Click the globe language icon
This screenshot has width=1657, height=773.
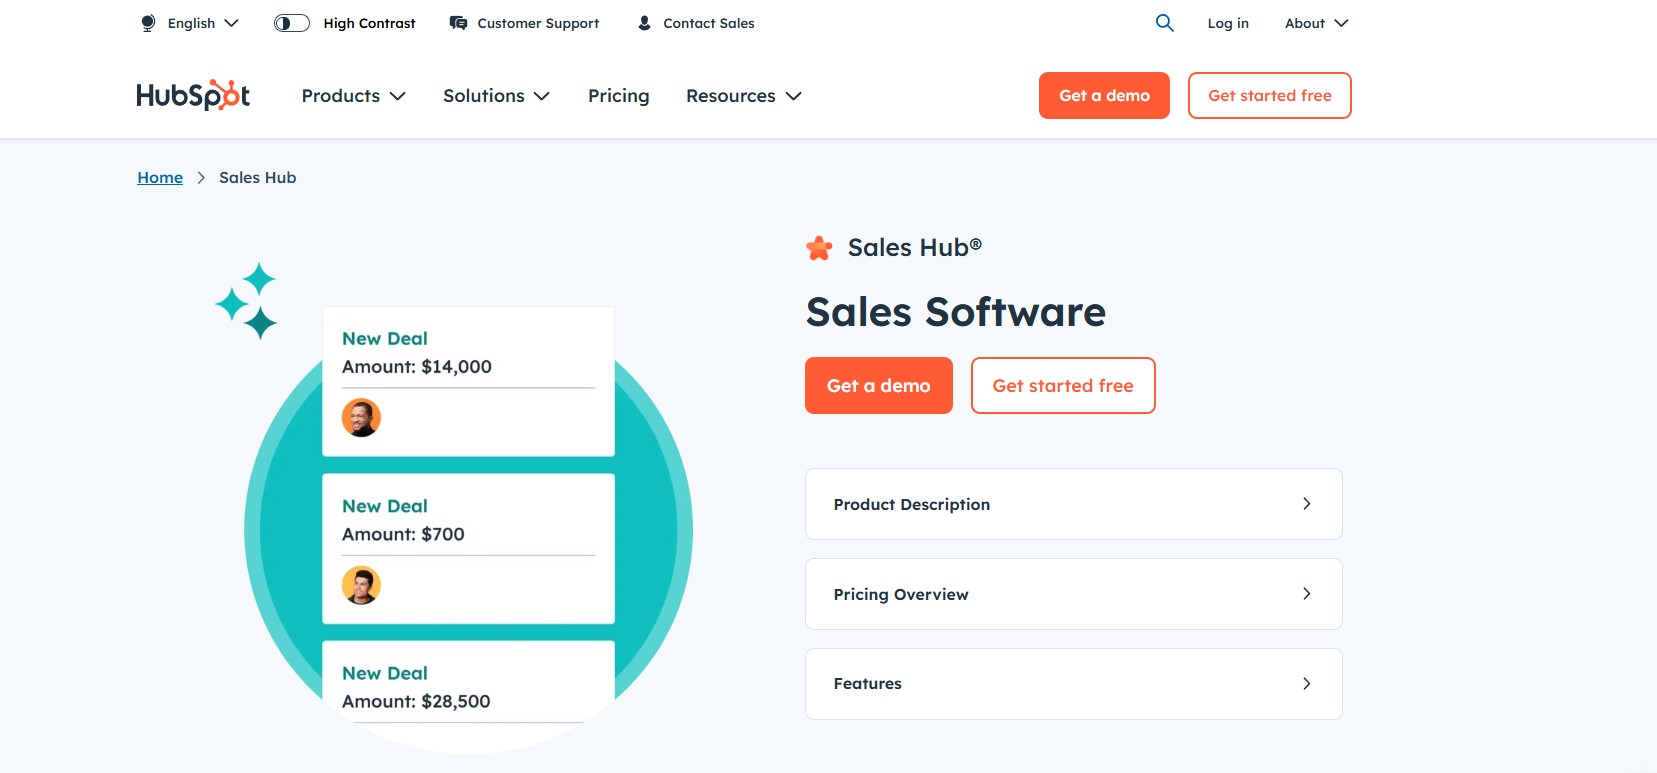[148, 23]
